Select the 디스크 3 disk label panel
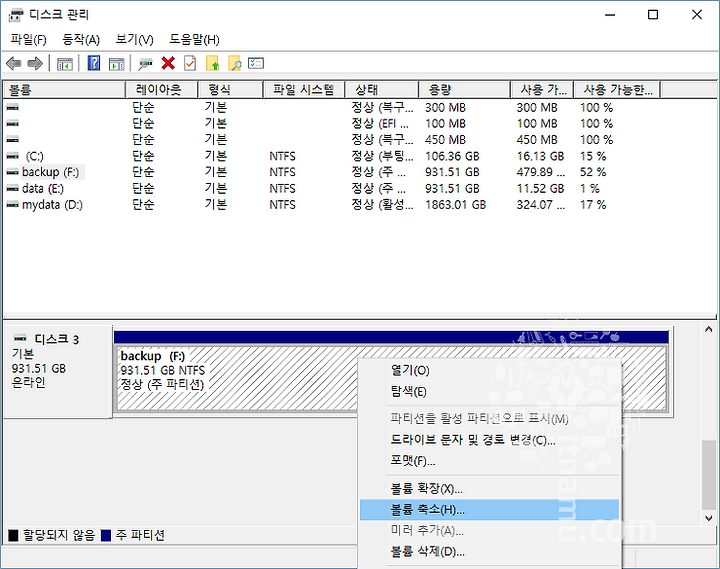Viewport: 720px width, 569px height. point(57,372)
